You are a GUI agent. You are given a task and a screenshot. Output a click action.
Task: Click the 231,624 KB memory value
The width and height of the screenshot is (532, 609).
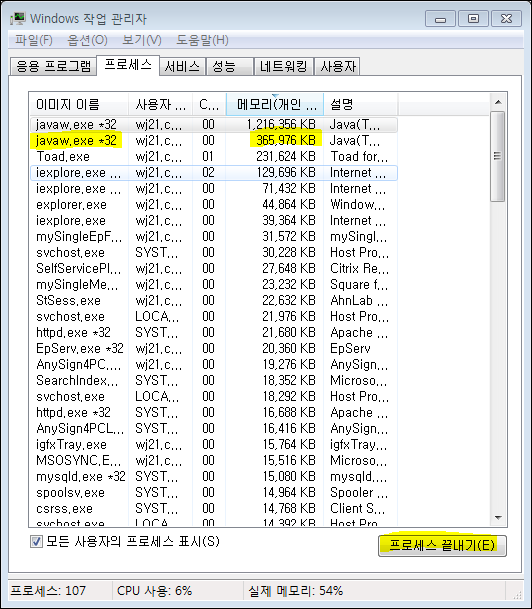click(286, 157)
